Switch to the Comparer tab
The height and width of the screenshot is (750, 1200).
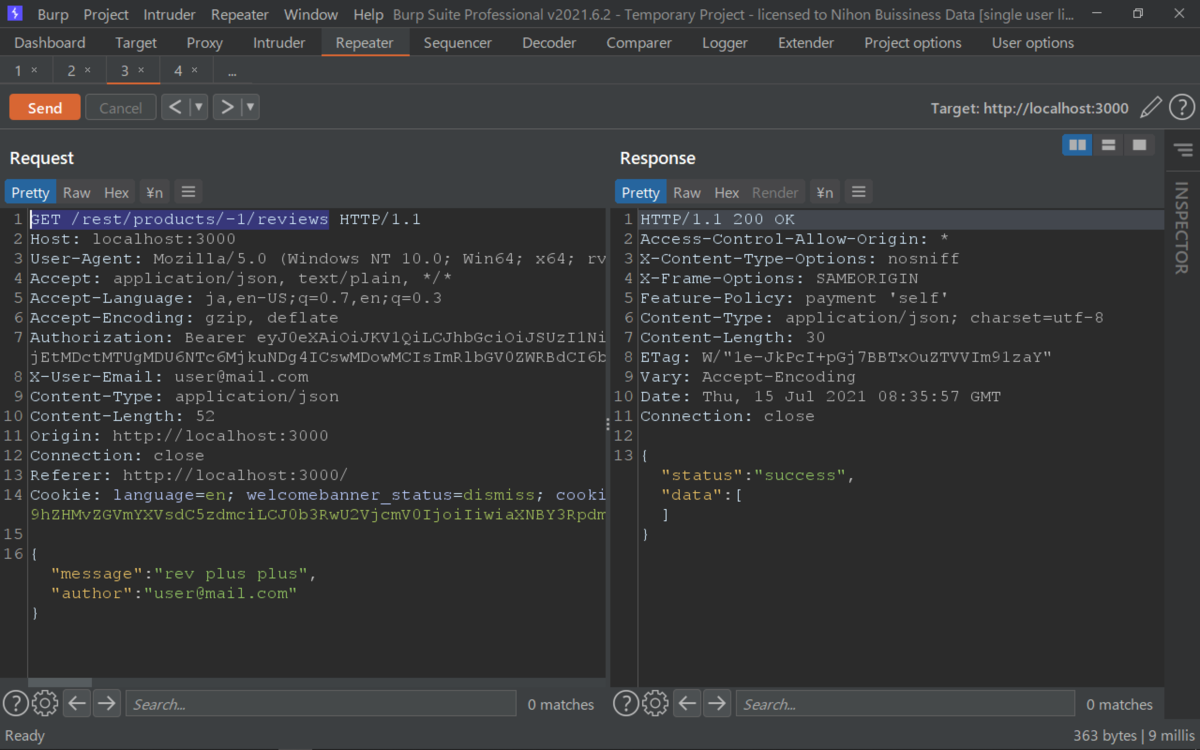click(639, 43)
